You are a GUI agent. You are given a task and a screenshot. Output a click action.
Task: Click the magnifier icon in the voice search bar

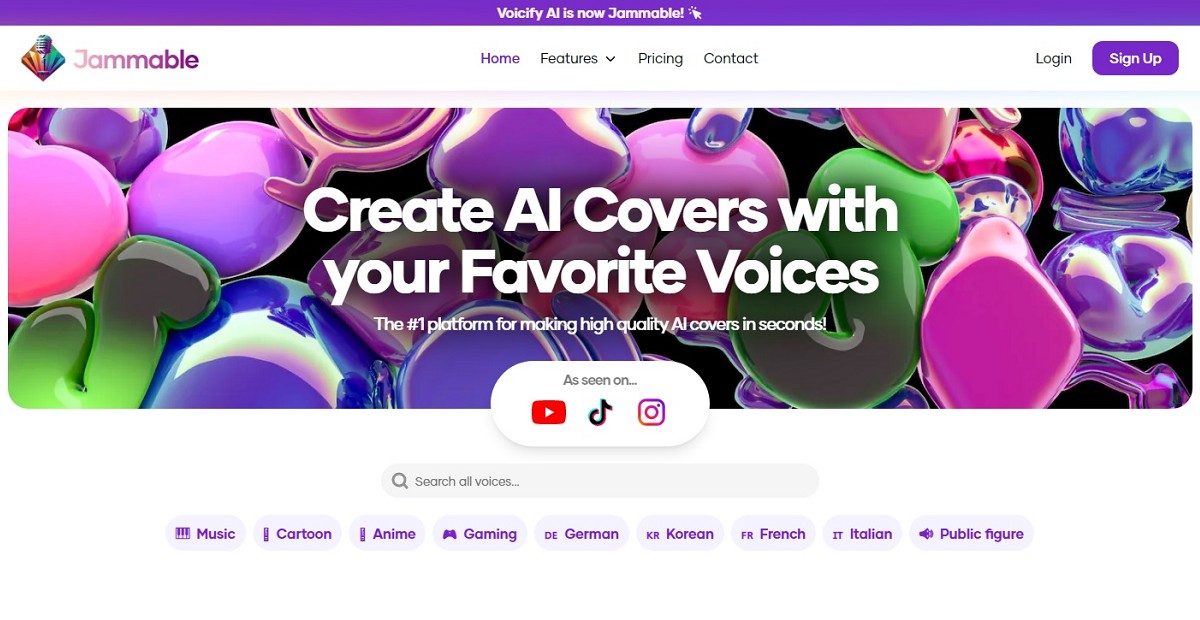(x=400, y=481)
